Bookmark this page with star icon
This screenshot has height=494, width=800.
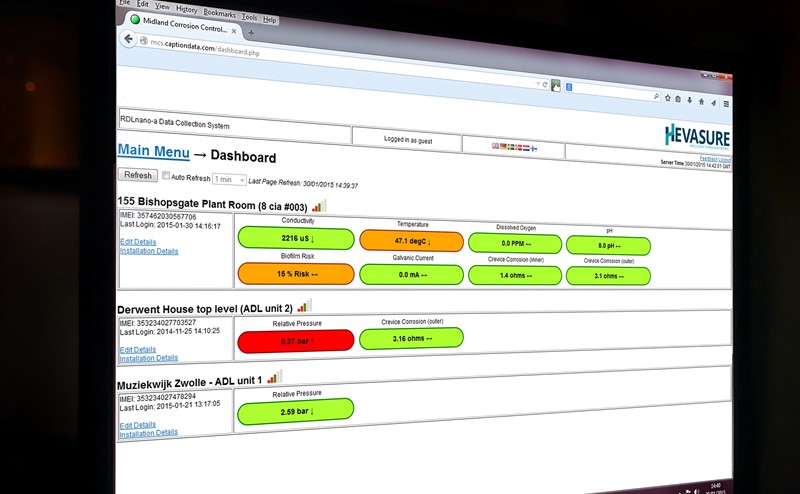coord(668,98)
